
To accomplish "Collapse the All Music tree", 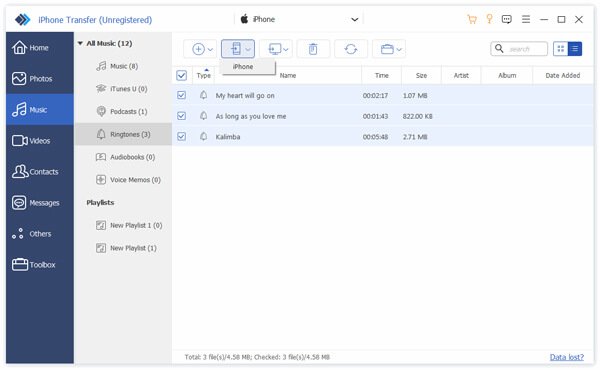I will 80,43.
